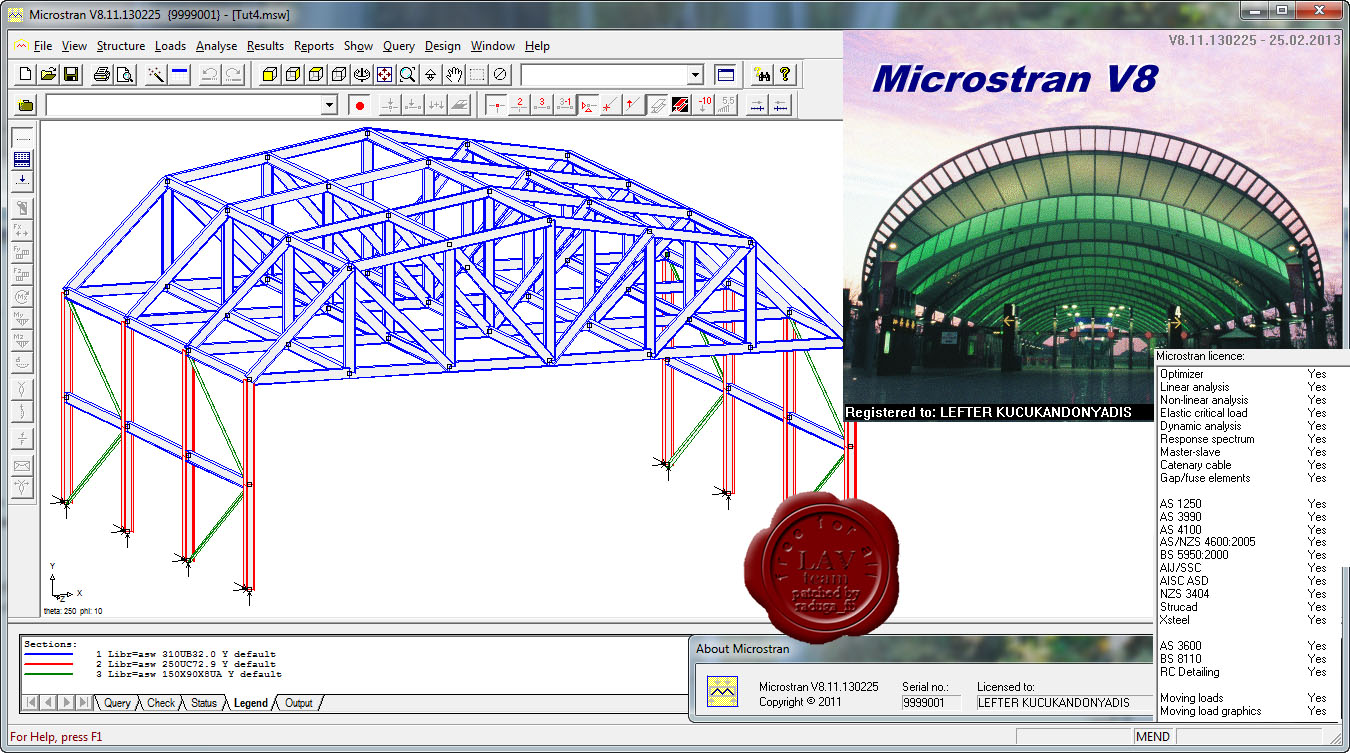Switch to the Status tab
This screenshot has height=753, width=1350.
pyautogui.click(x=203, y=703)
